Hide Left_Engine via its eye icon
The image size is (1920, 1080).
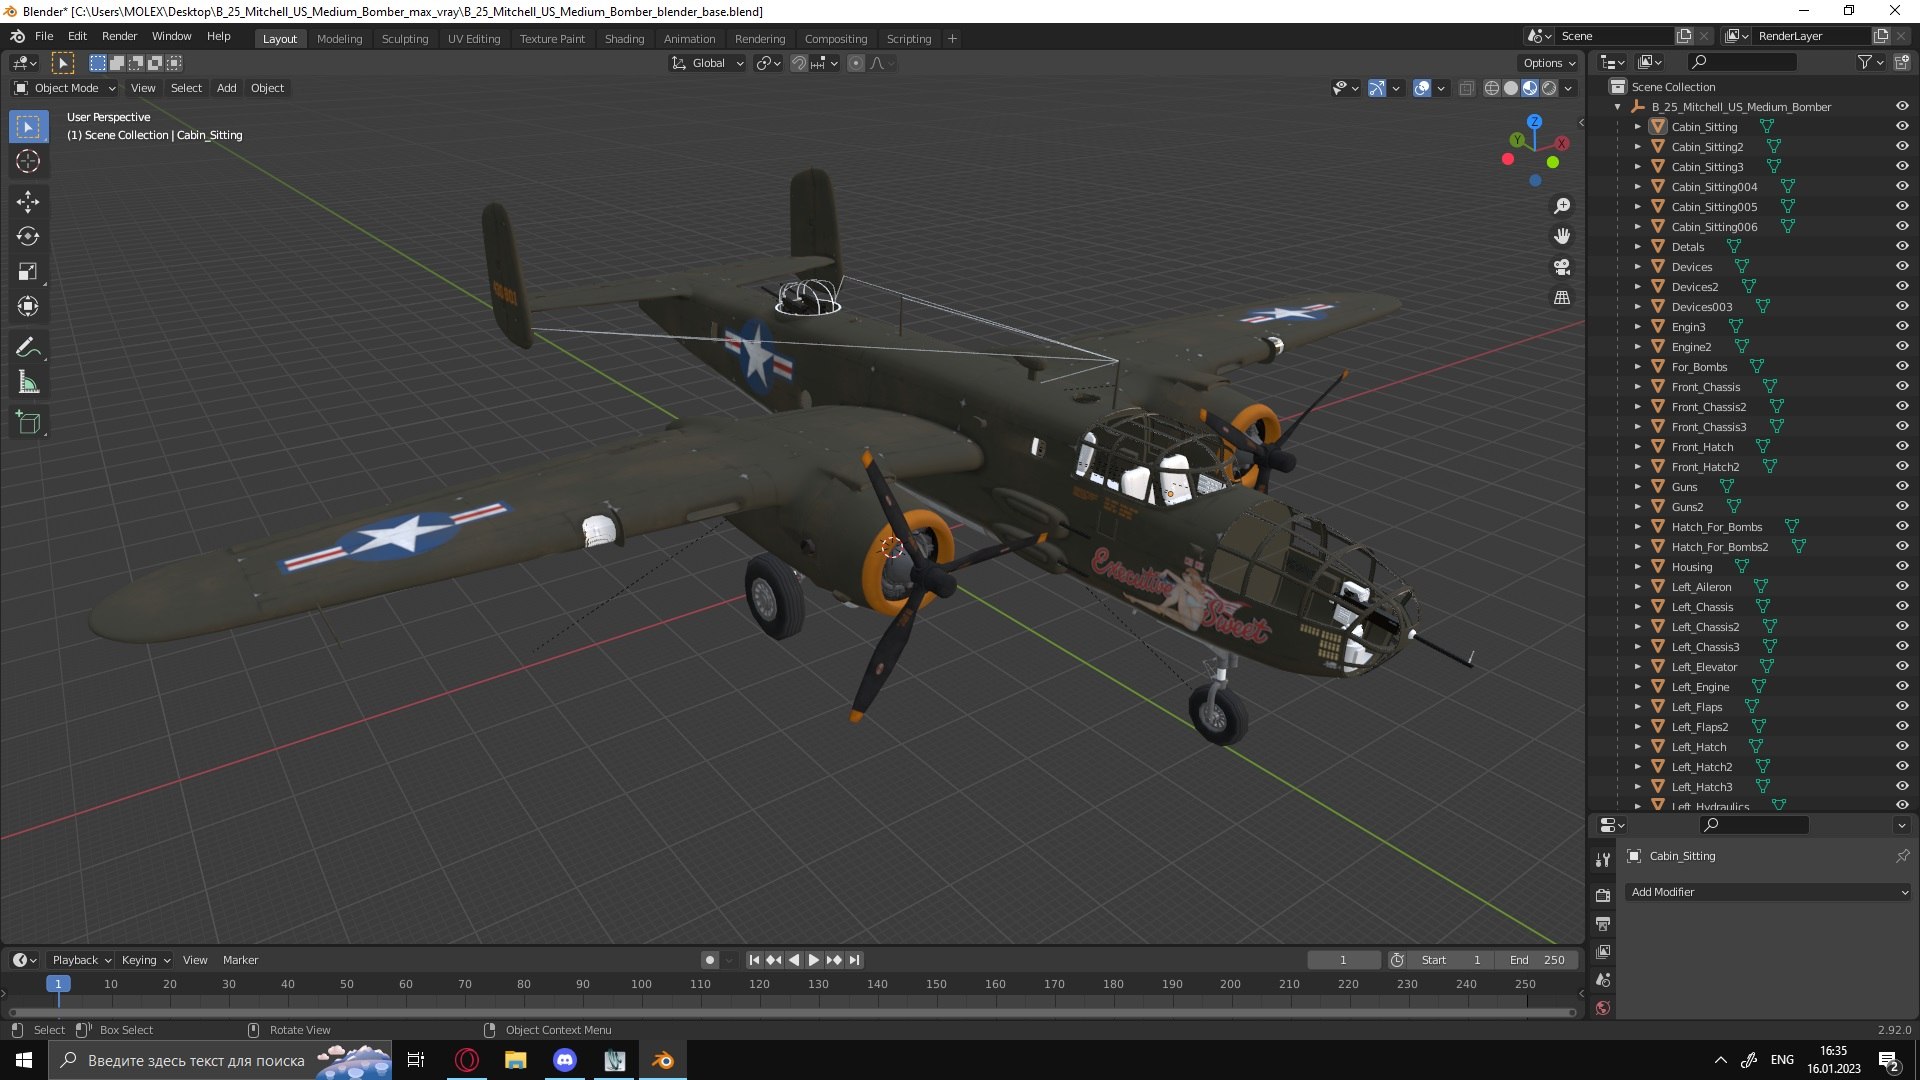pyautogui.click(x=1902, y=687)
